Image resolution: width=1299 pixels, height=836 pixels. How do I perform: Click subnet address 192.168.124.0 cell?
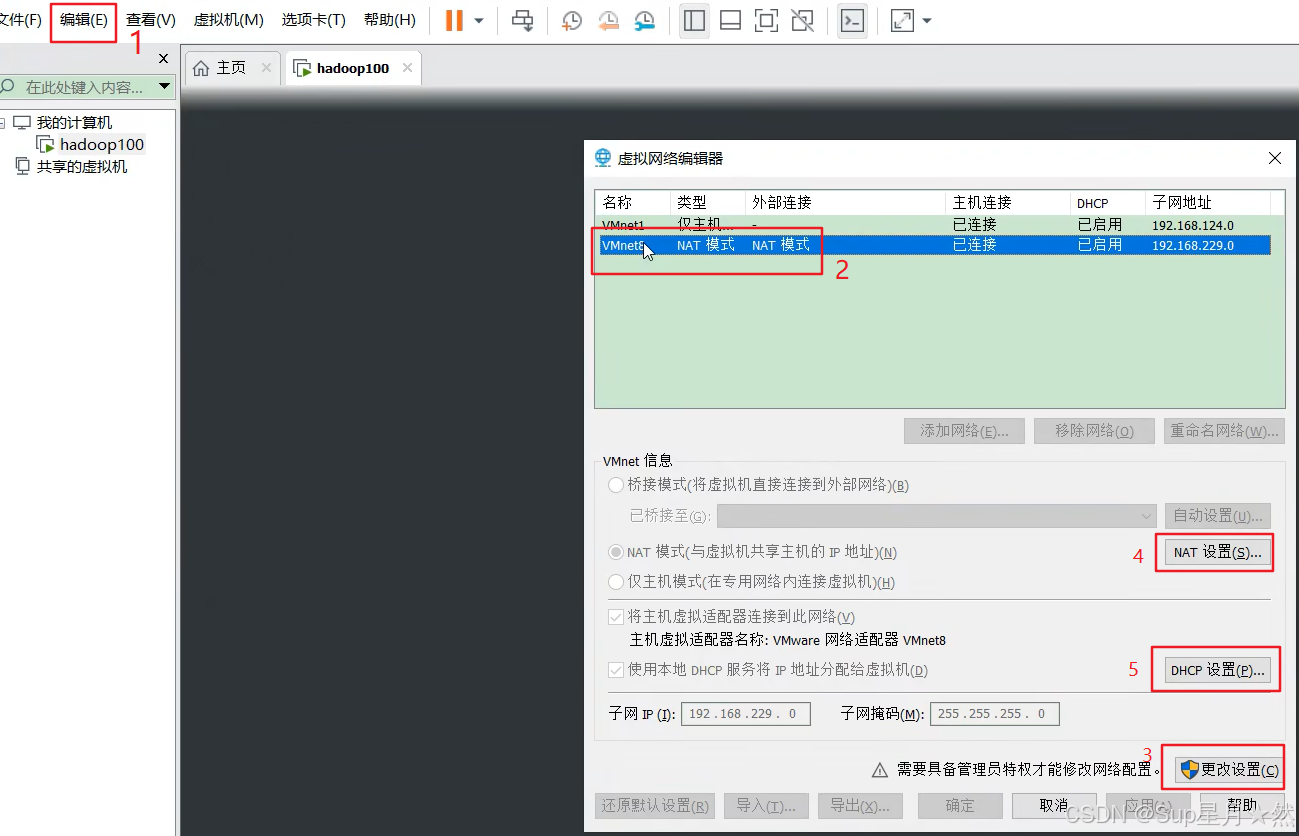[x=1192, y=226]
